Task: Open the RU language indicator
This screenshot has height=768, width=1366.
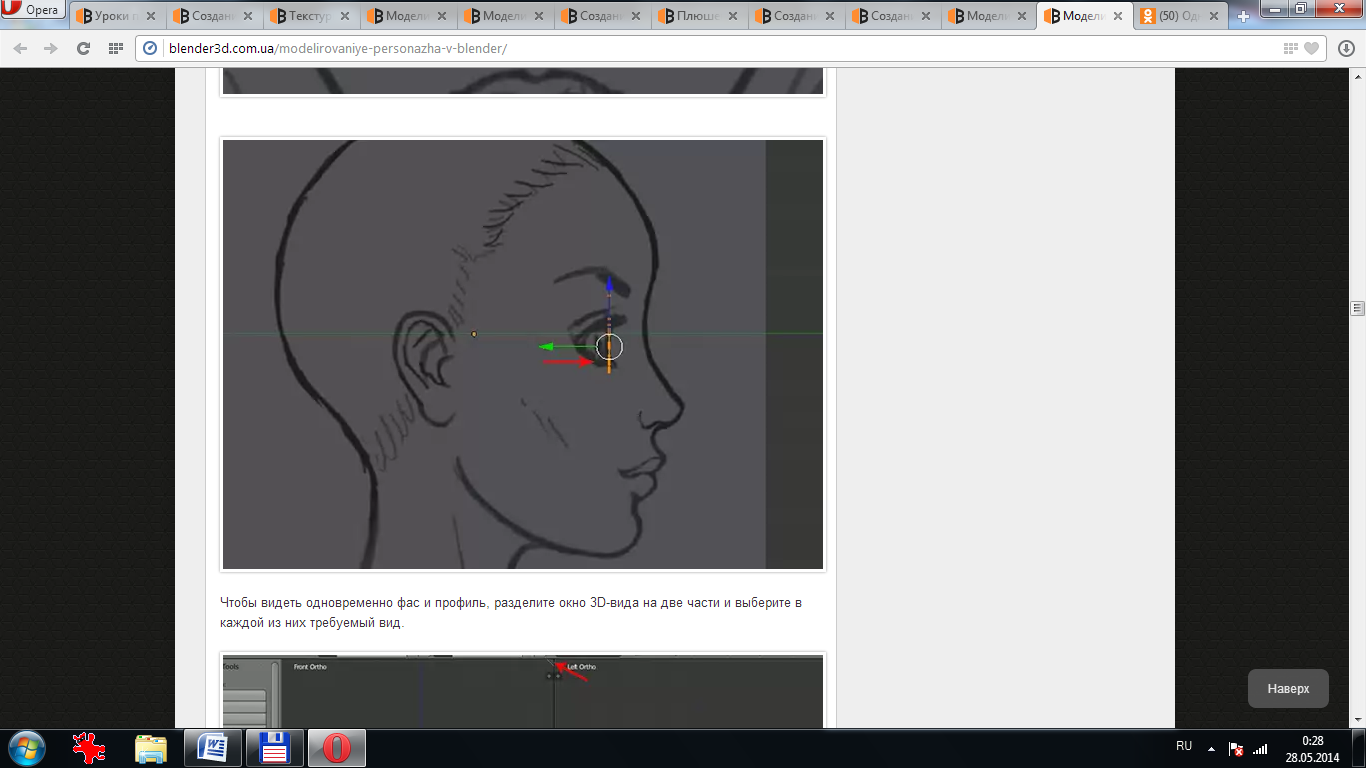Action: click(1184, 746)
